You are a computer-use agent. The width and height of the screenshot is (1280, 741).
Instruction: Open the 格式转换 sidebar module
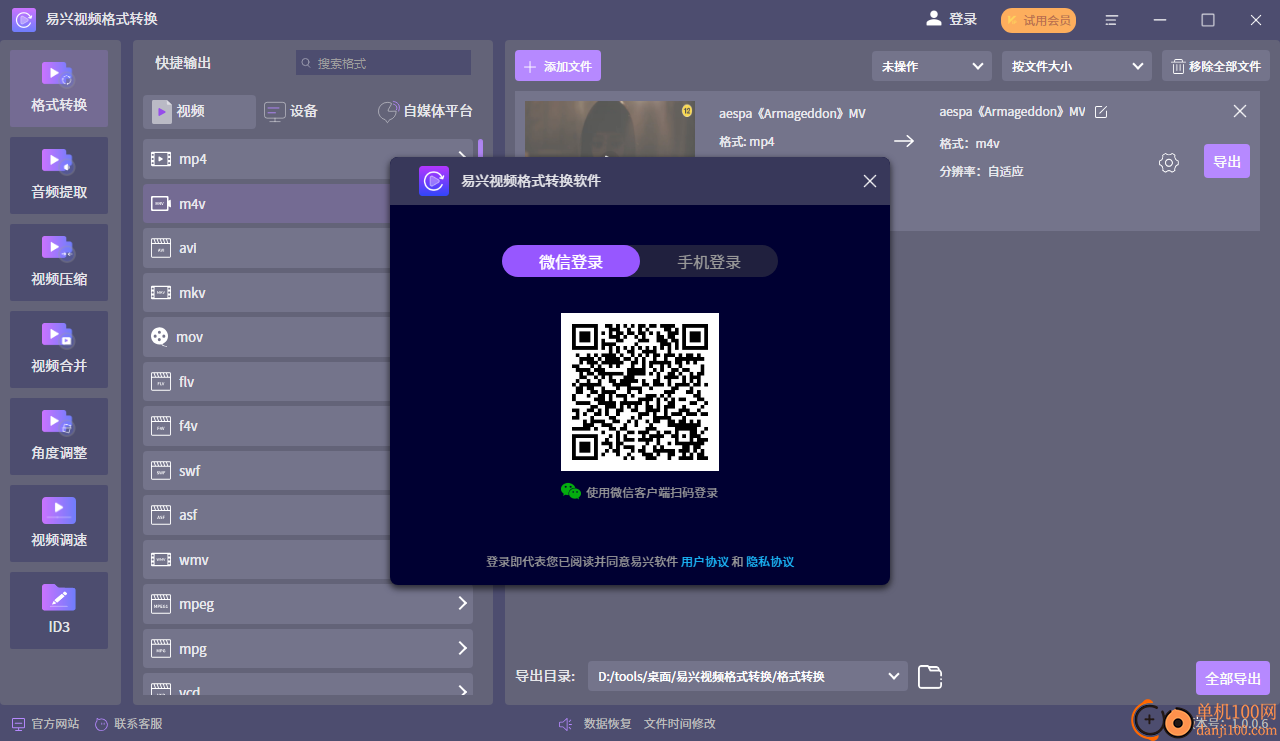click(x=59, y=88)
